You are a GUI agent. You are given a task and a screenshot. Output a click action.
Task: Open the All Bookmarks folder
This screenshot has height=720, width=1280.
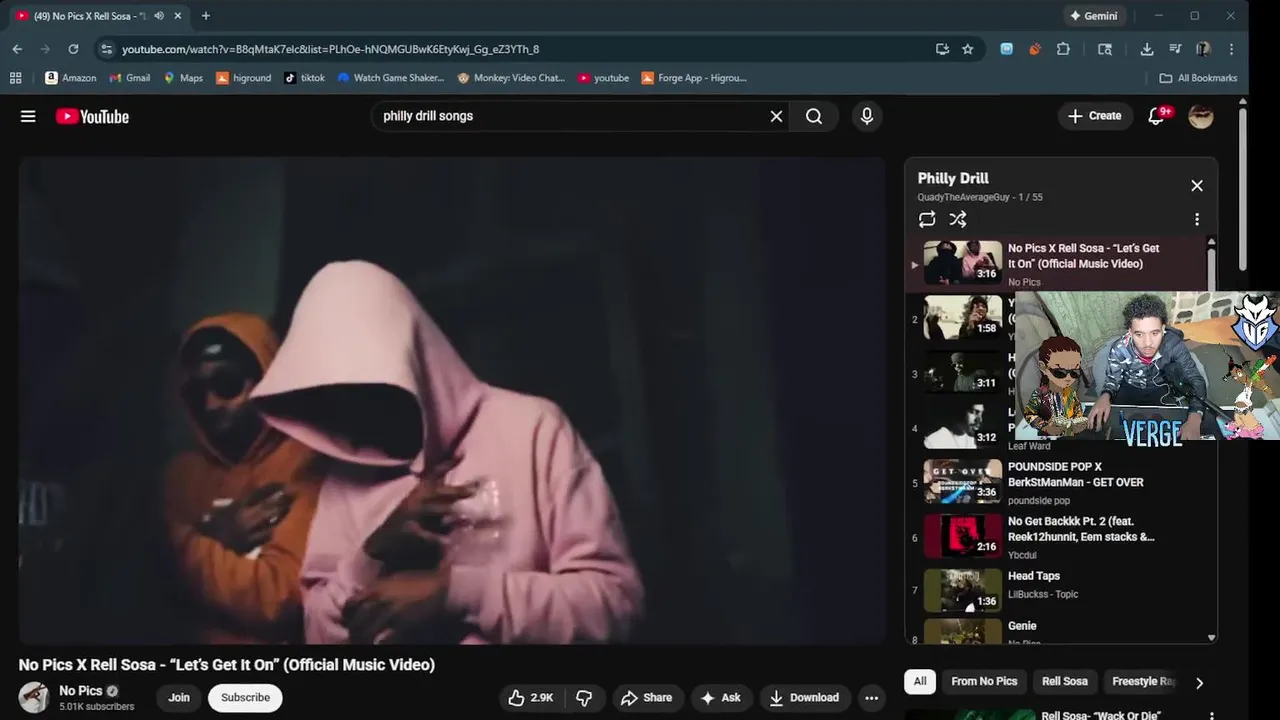(x=1198, y=78)
